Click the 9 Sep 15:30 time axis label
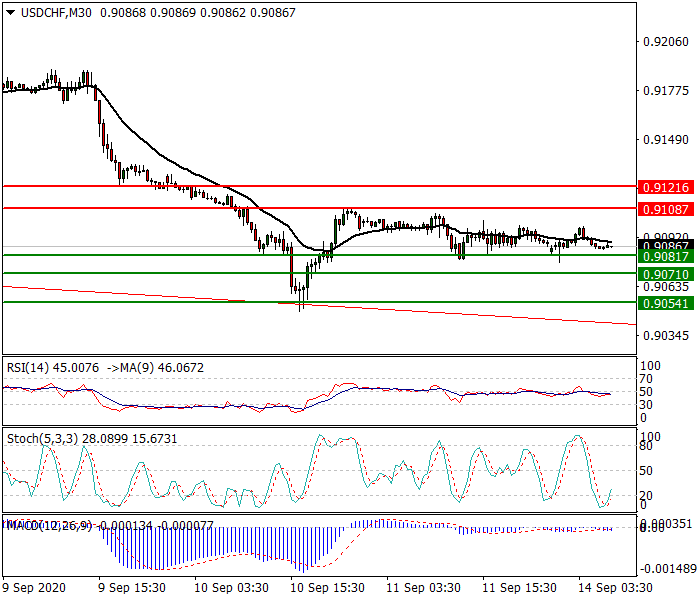 point(132,588)
